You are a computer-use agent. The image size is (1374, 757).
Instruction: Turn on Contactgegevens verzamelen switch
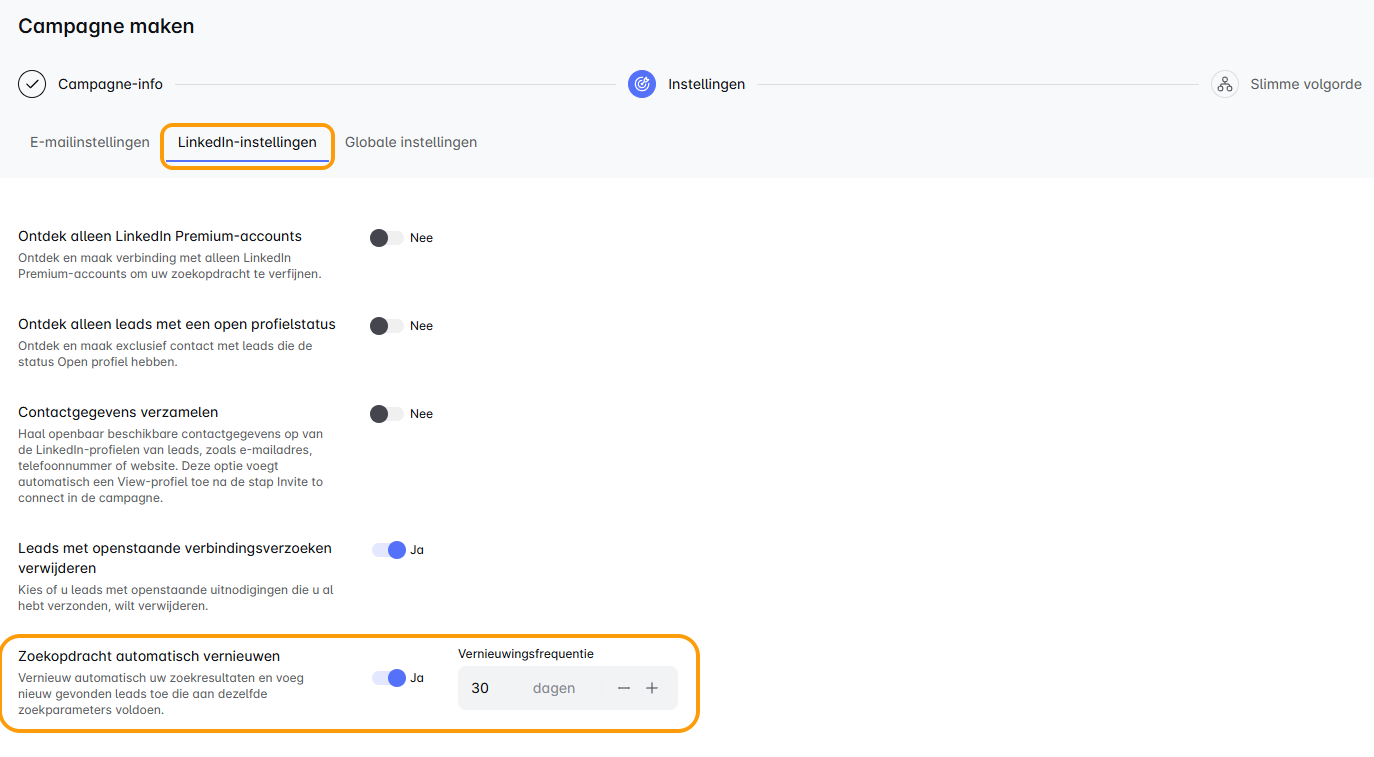(386, 414)
